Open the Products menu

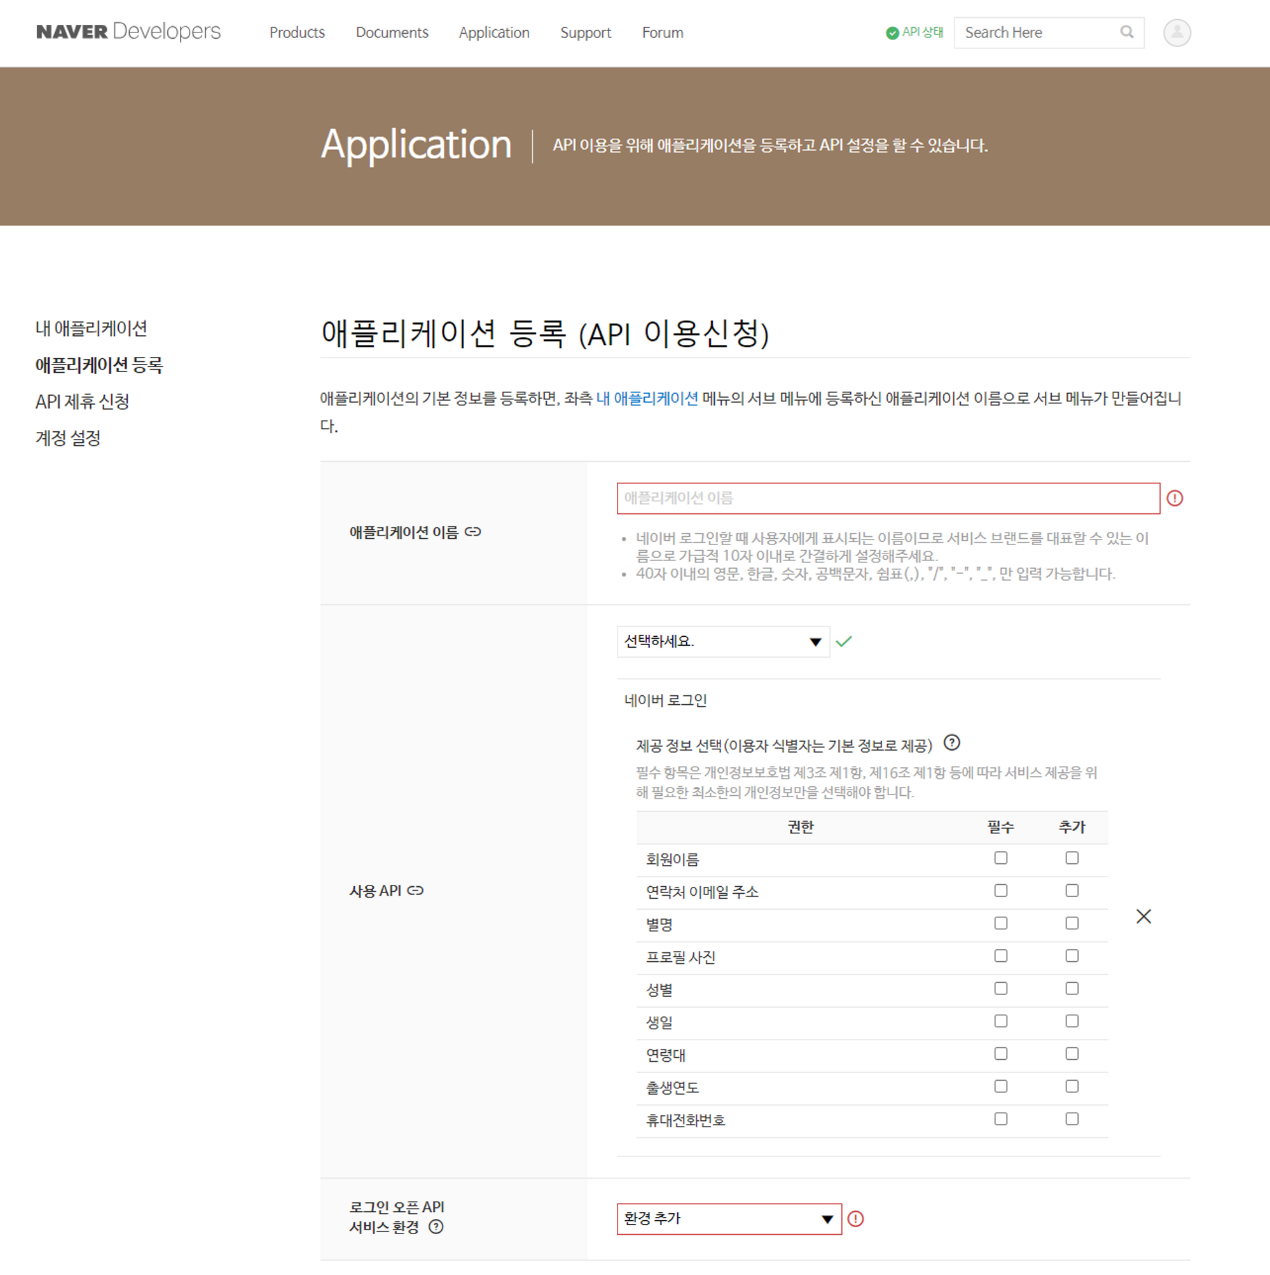[297, 33]
